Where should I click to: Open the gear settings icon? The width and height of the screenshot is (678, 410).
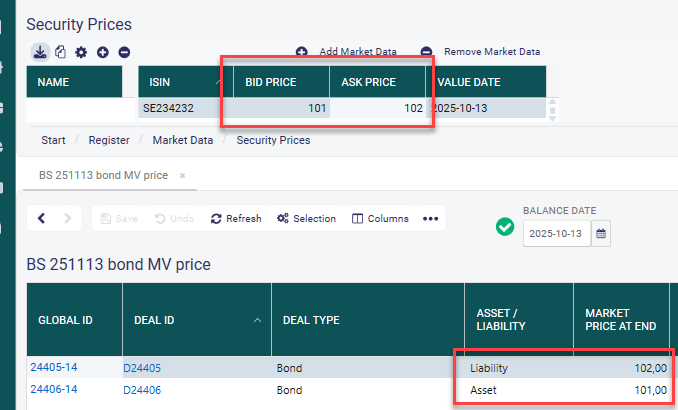[x=81, y=52]
